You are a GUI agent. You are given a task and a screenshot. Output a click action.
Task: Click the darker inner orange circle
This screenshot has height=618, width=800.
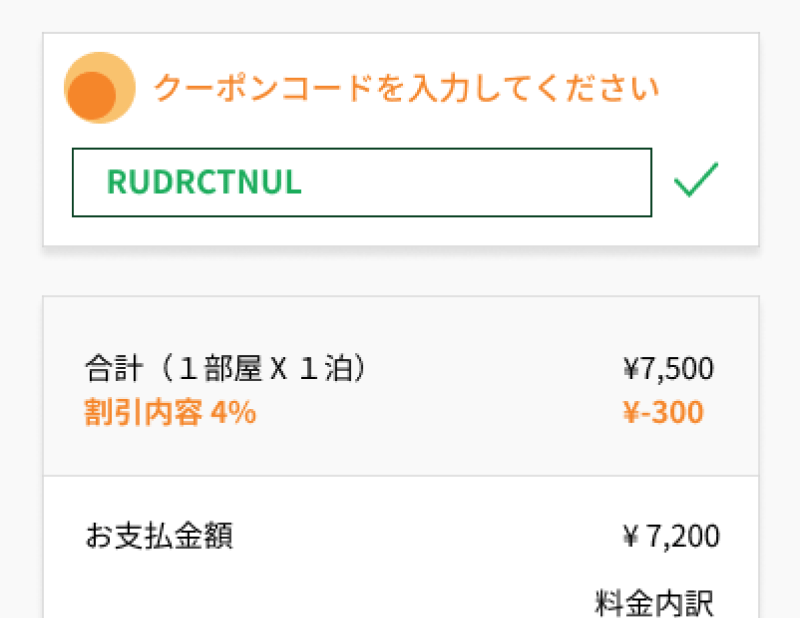pos(93,95)
